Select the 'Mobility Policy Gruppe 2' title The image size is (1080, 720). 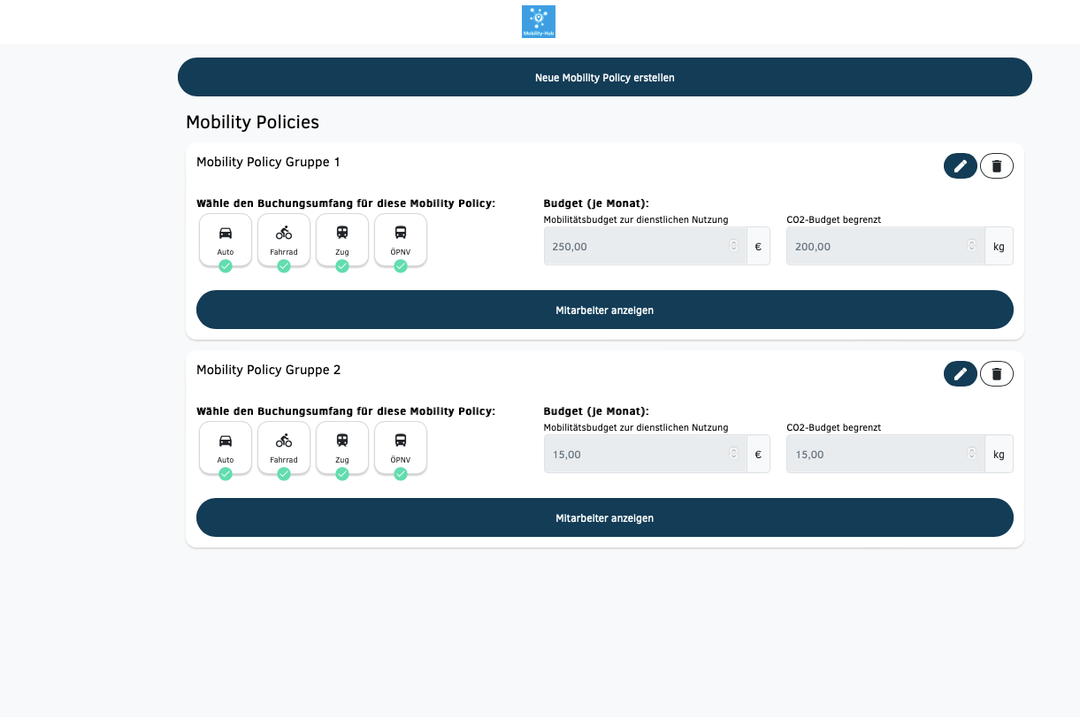pos(269,370)
